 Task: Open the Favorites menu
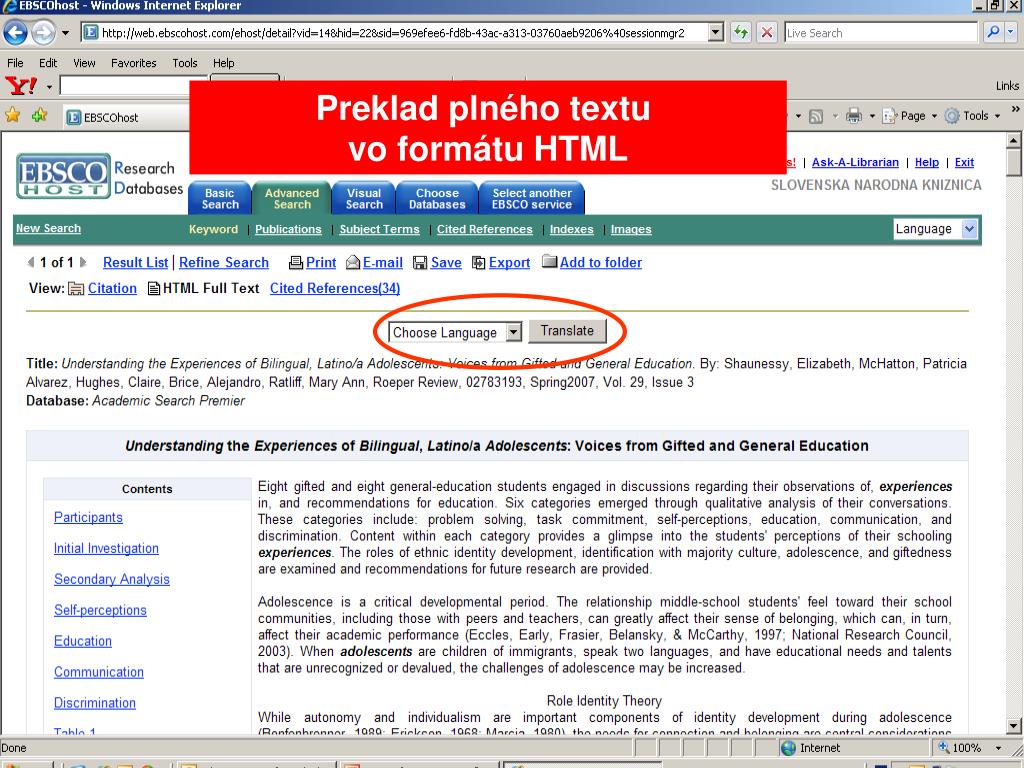pyautogui.click(x=133, y=63)
